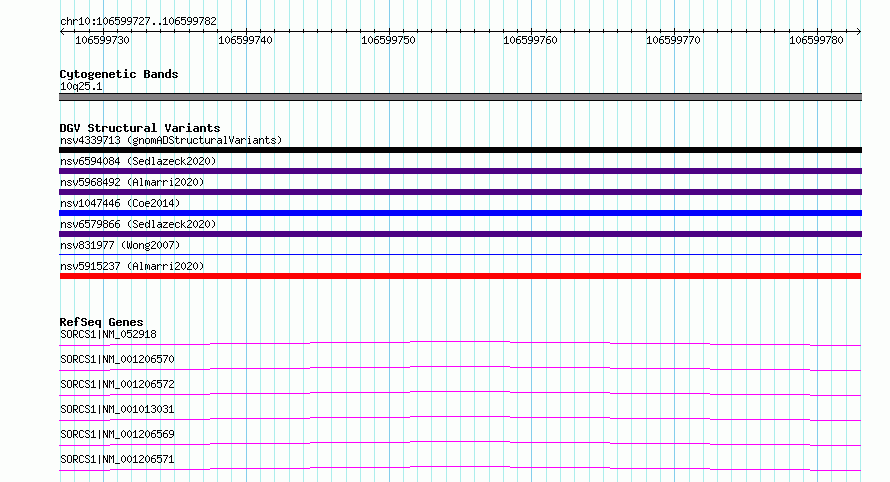Click ruler position 106599760
This screenshot has width=890, height=482.
click(x=531, y=40)
